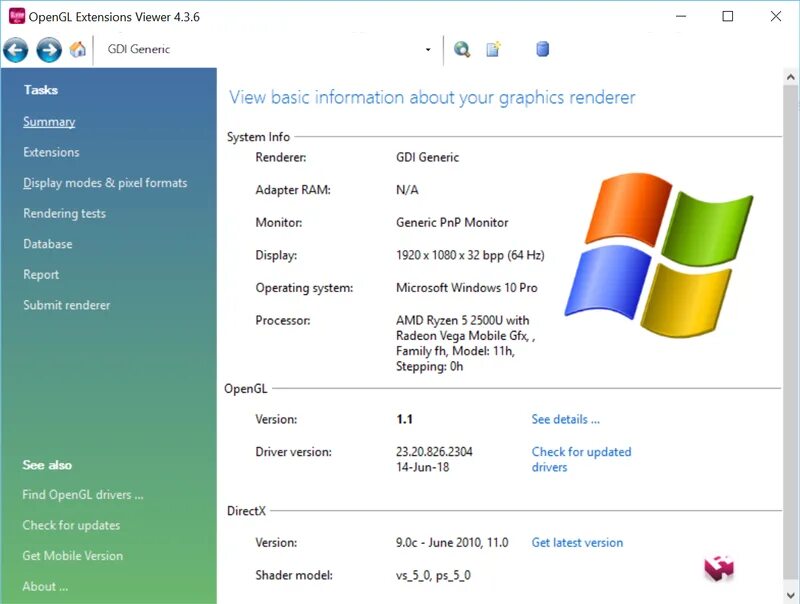Minimize the OpenGL Extensions Viewer window

point(681,16)
